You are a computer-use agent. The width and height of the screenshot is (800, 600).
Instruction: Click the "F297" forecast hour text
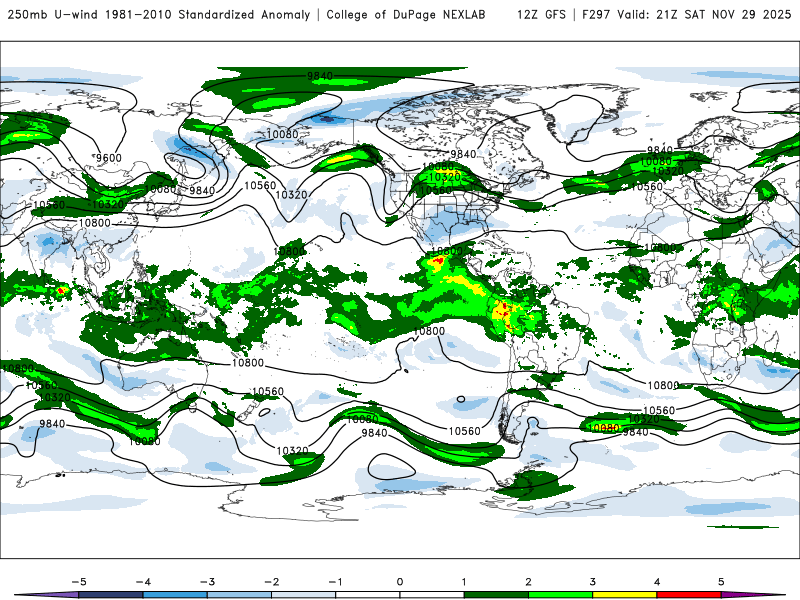pyautogui.click(x=596, y=15)
